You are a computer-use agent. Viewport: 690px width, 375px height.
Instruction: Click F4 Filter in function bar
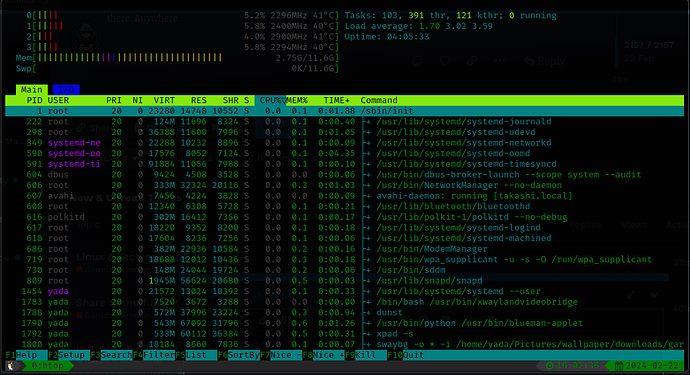click(x=154, y=355)
